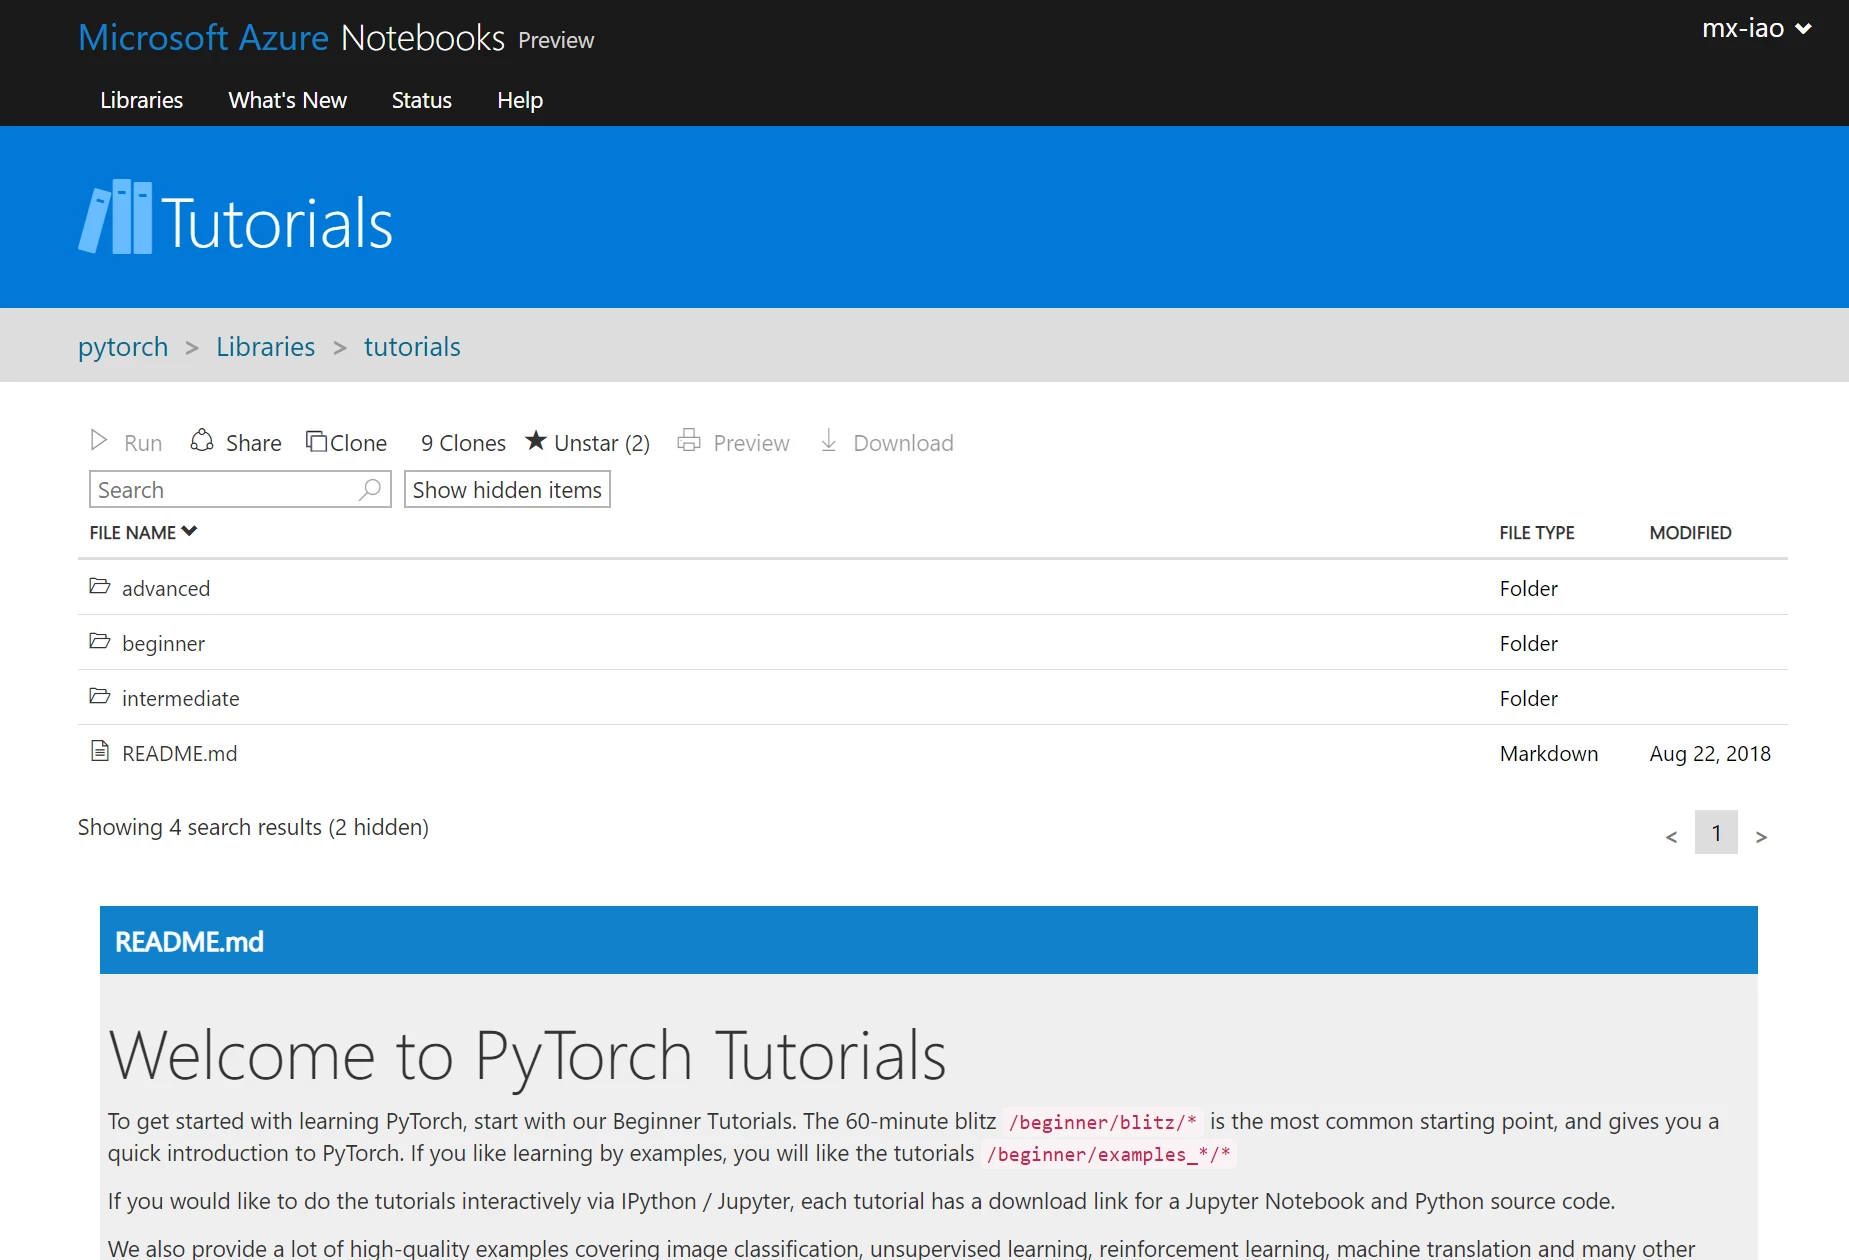This screenshot has height=1260, width=1849.
Task: Click the Clone copy icon
Action: click(x=316, y=441)
